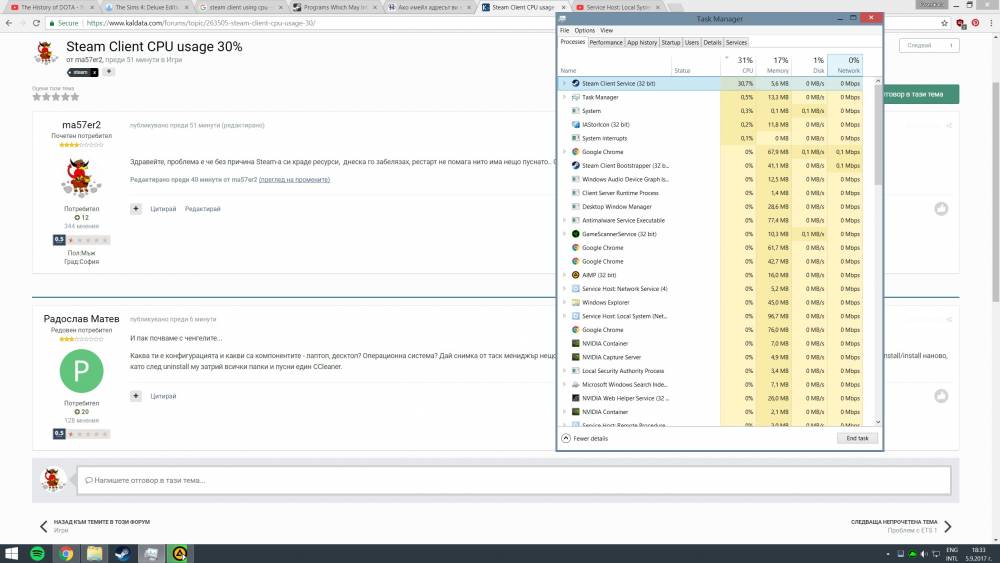Click reply text field on forum
This screenshot has width=1000, height=563.
514,480
